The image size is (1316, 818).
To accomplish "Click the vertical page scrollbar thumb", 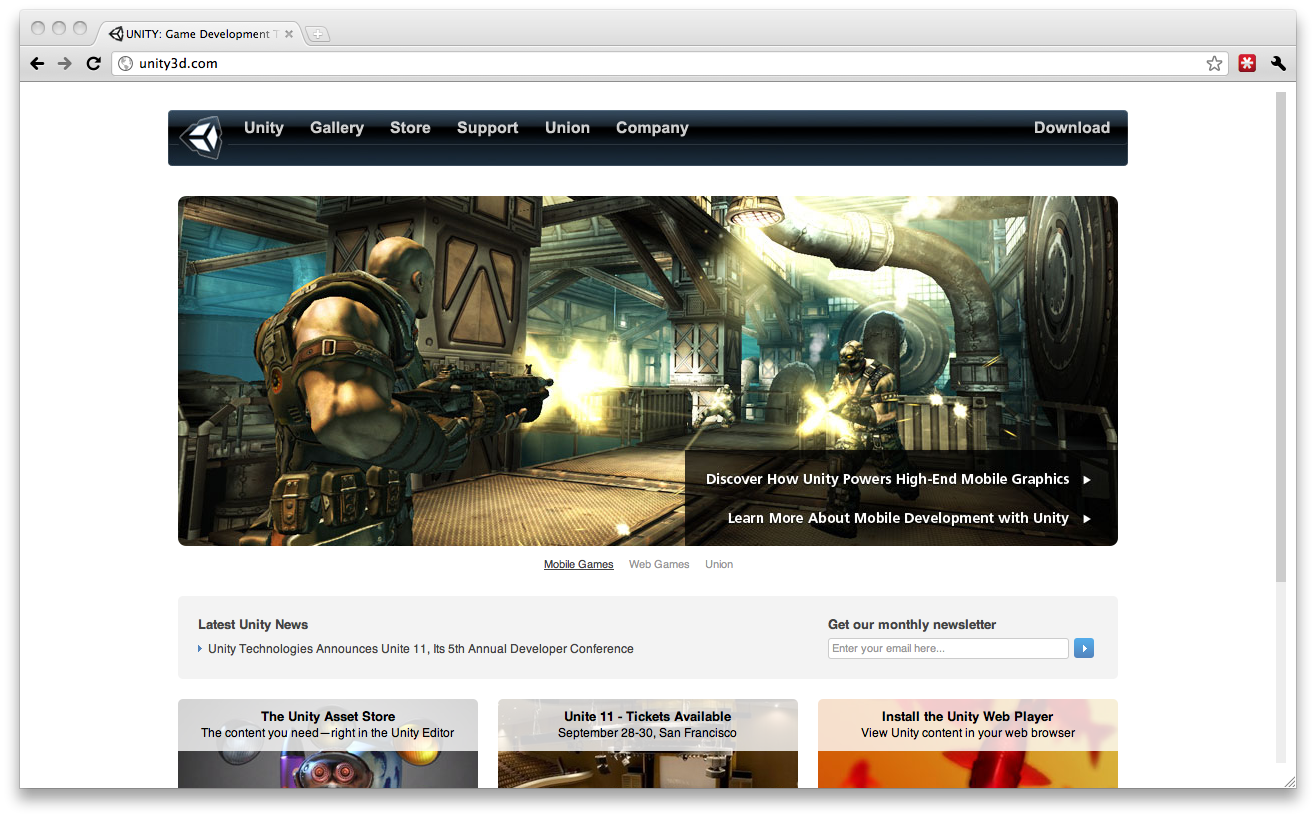I will point(1280,336).
